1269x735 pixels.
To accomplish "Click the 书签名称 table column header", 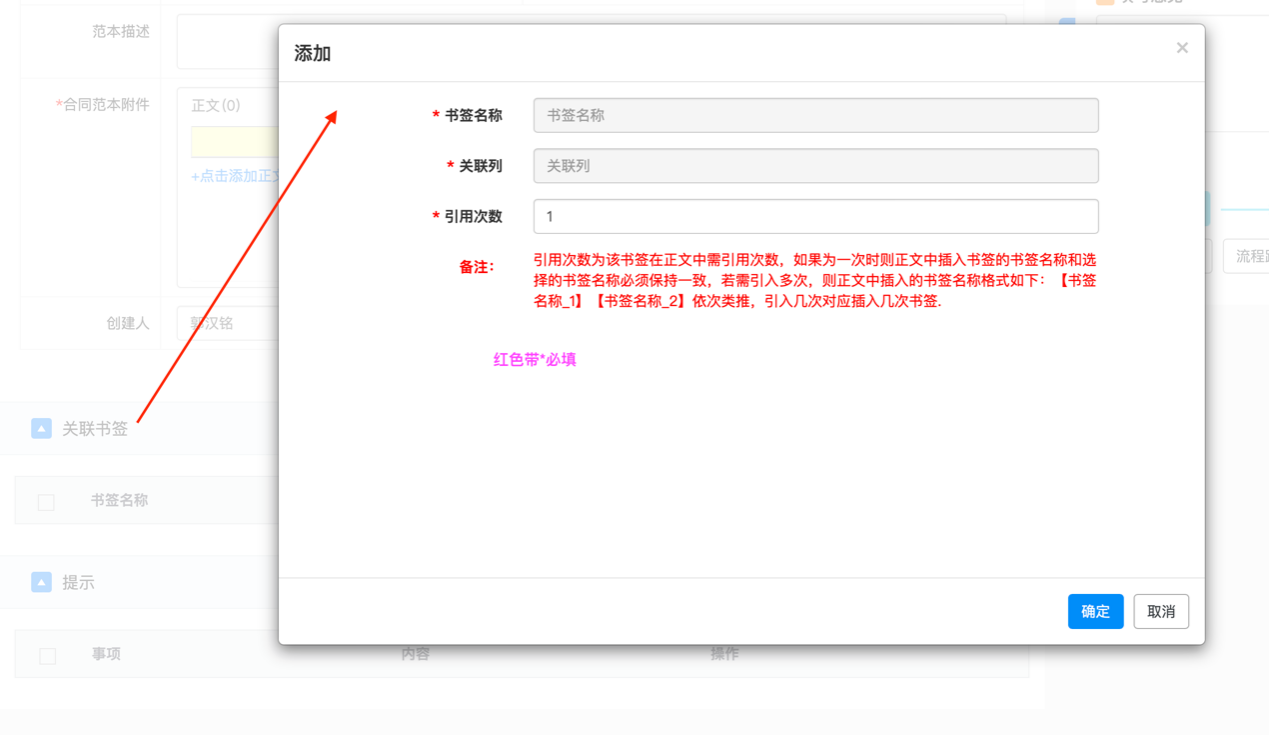I will (x=119, y=500).
